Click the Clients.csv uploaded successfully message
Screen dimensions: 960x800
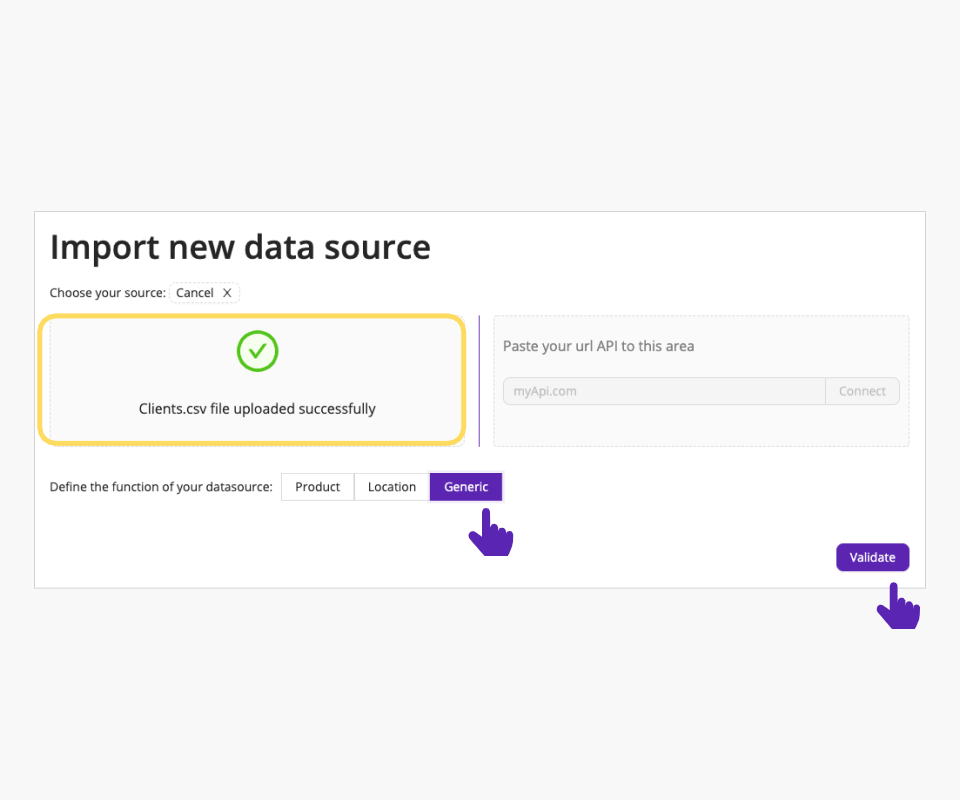257,409
